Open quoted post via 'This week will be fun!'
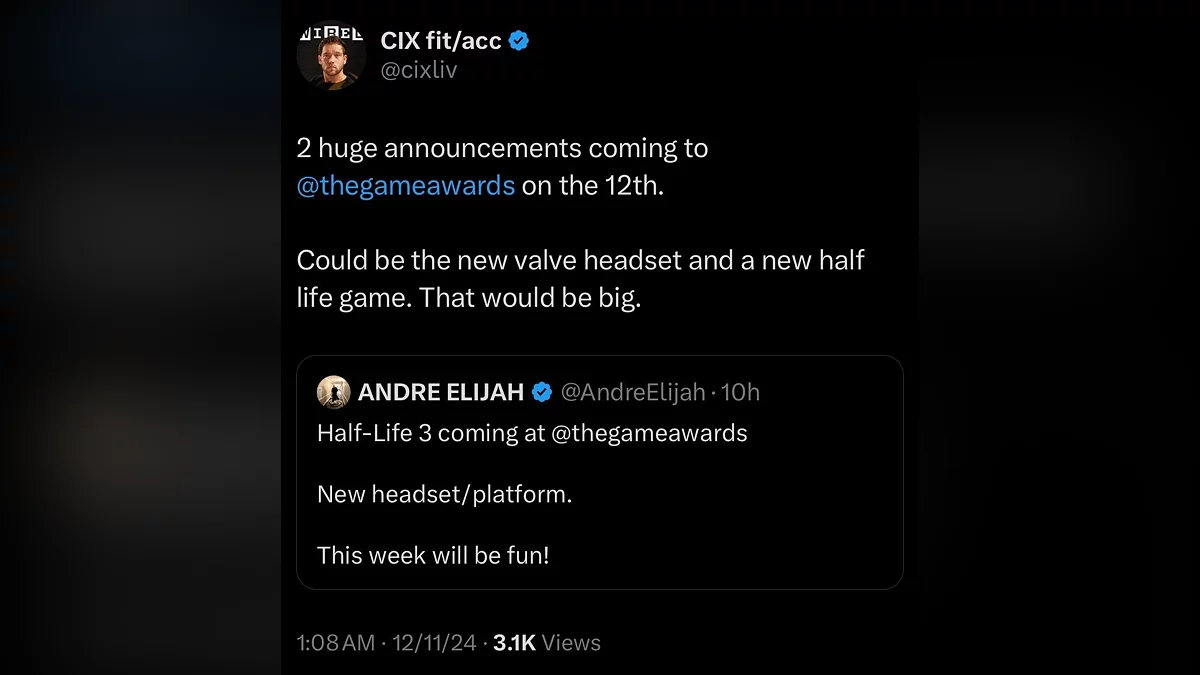Viewport: 1200px width, 675px height. click(433, 555)
